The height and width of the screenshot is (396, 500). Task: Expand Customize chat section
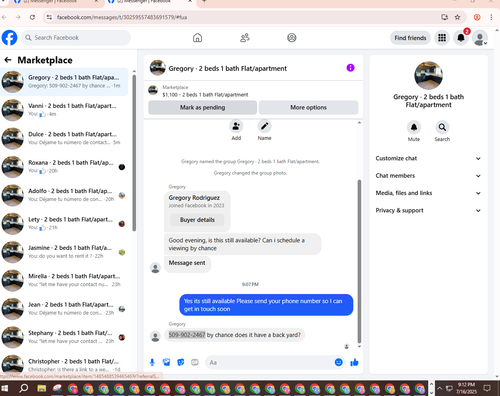pos(428,158)
